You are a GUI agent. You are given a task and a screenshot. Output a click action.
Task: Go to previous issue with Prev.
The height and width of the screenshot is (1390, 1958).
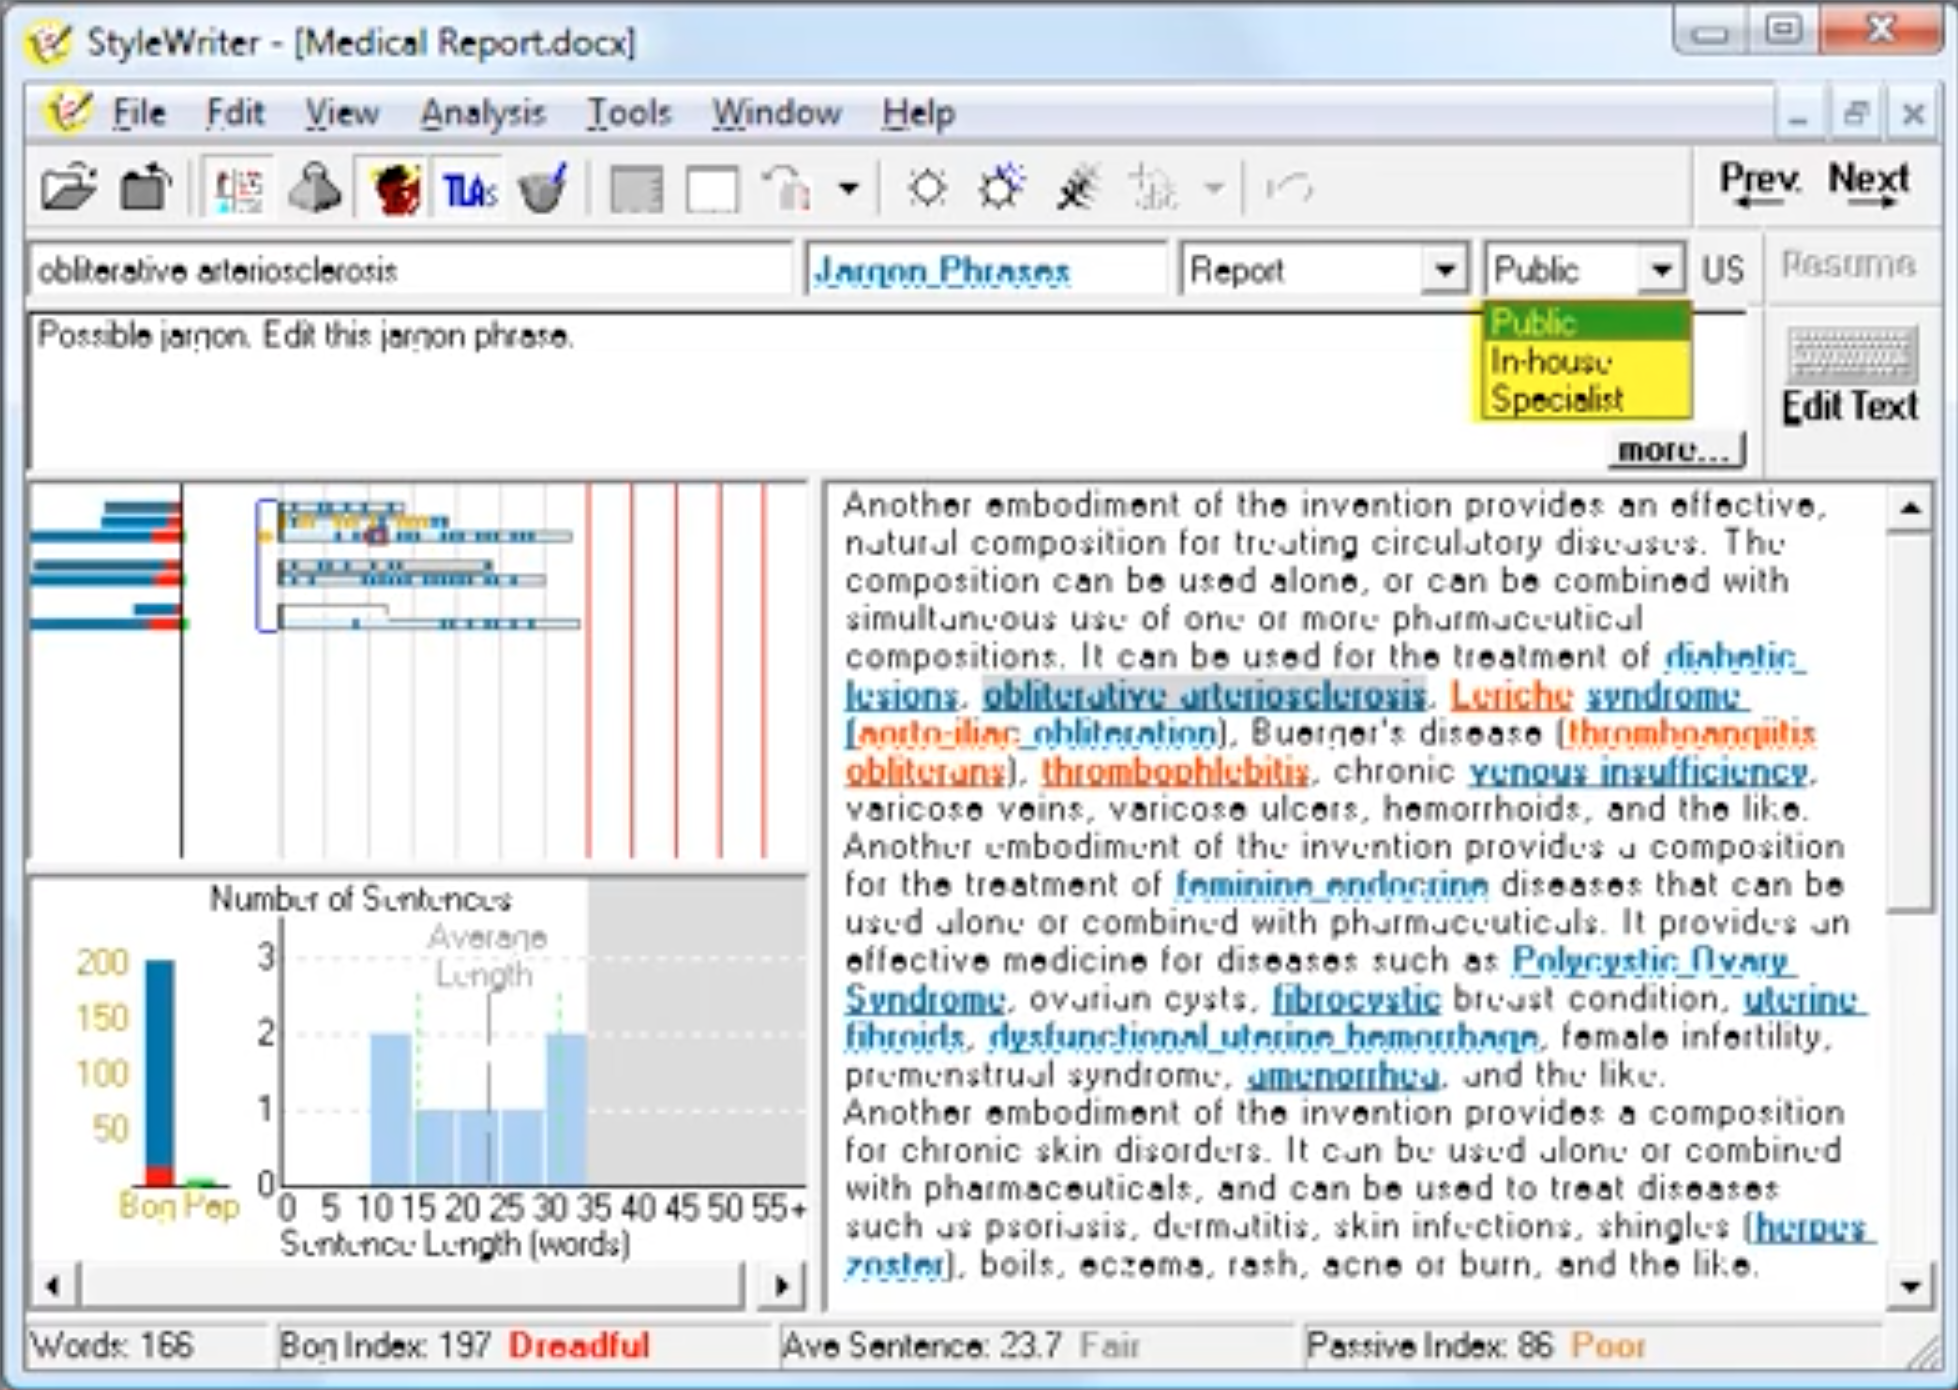coord(1760,184)
